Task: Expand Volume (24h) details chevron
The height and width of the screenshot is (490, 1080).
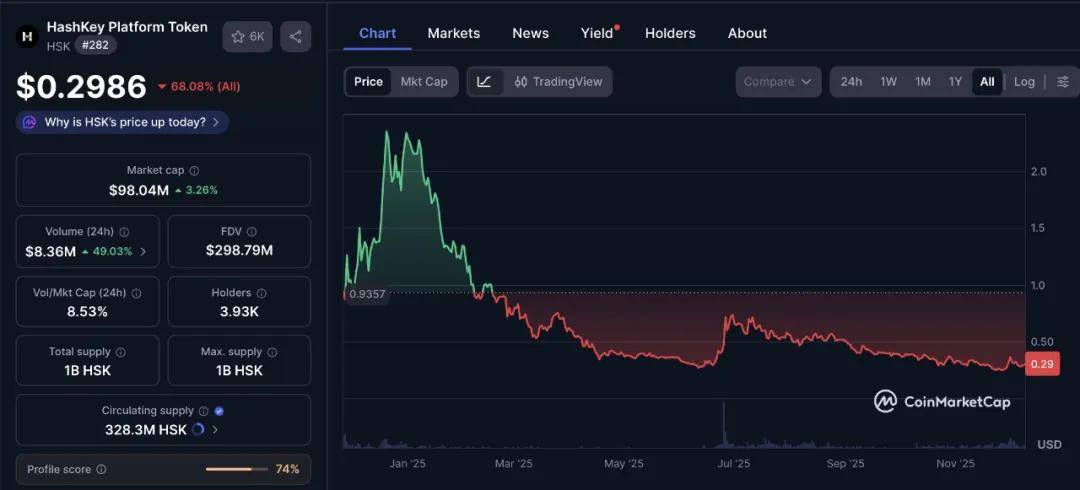Action: click(143, 251)
